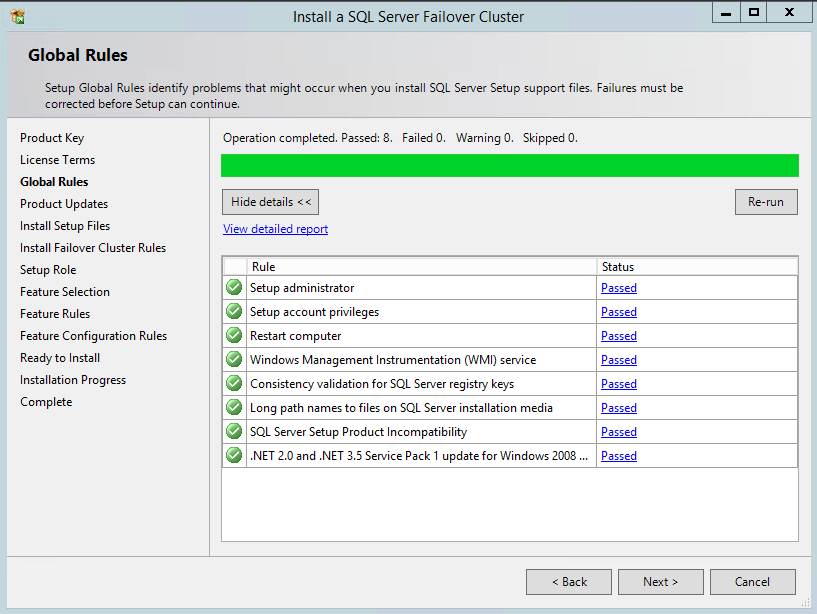
Task: Click green check icon beside Setup administrator
Action: pos(234,288)
